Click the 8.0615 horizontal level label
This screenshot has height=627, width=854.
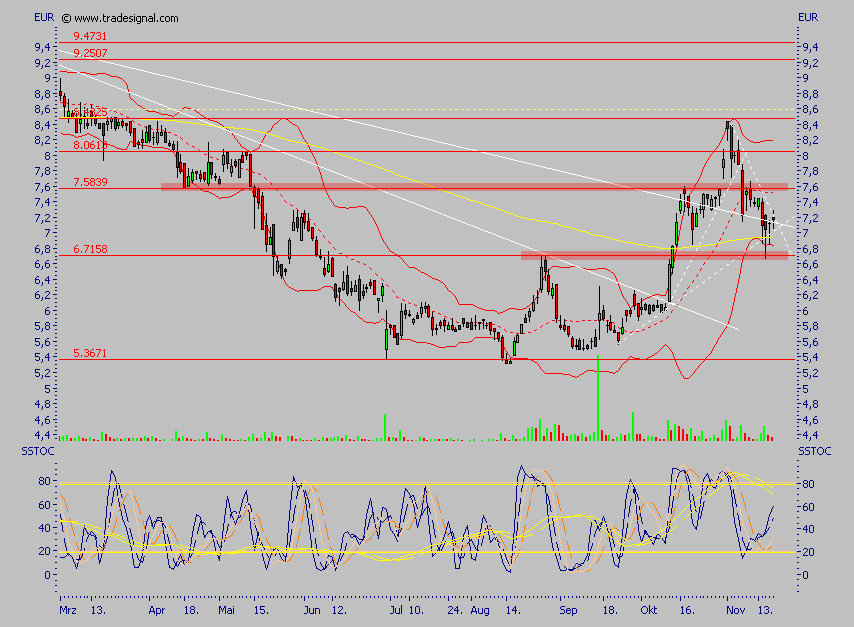click(90, 145)
